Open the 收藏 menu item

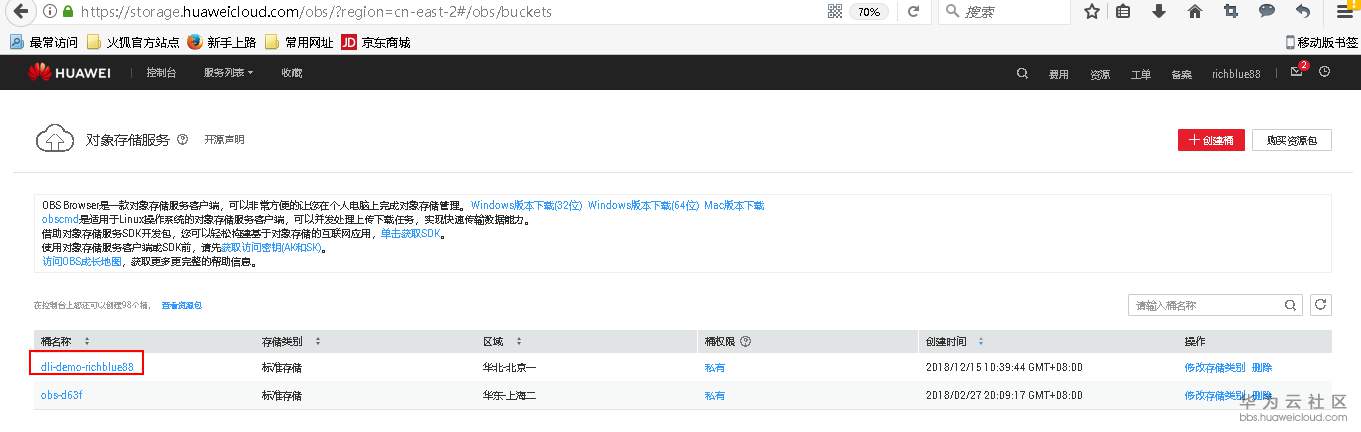click(x=291, y=73)
